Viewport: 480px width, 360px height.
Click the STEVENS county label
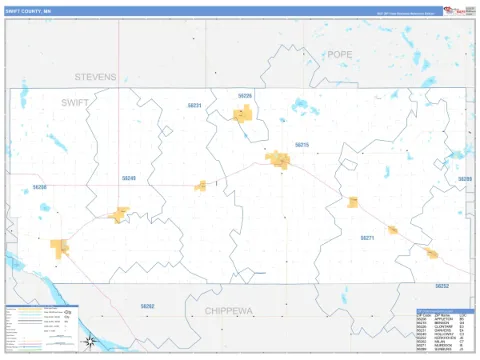point(95,77)
